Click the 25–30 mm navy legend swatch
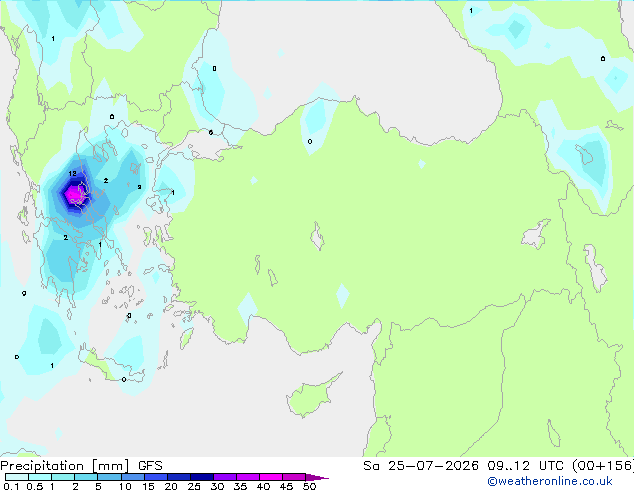 click(202, 477)
